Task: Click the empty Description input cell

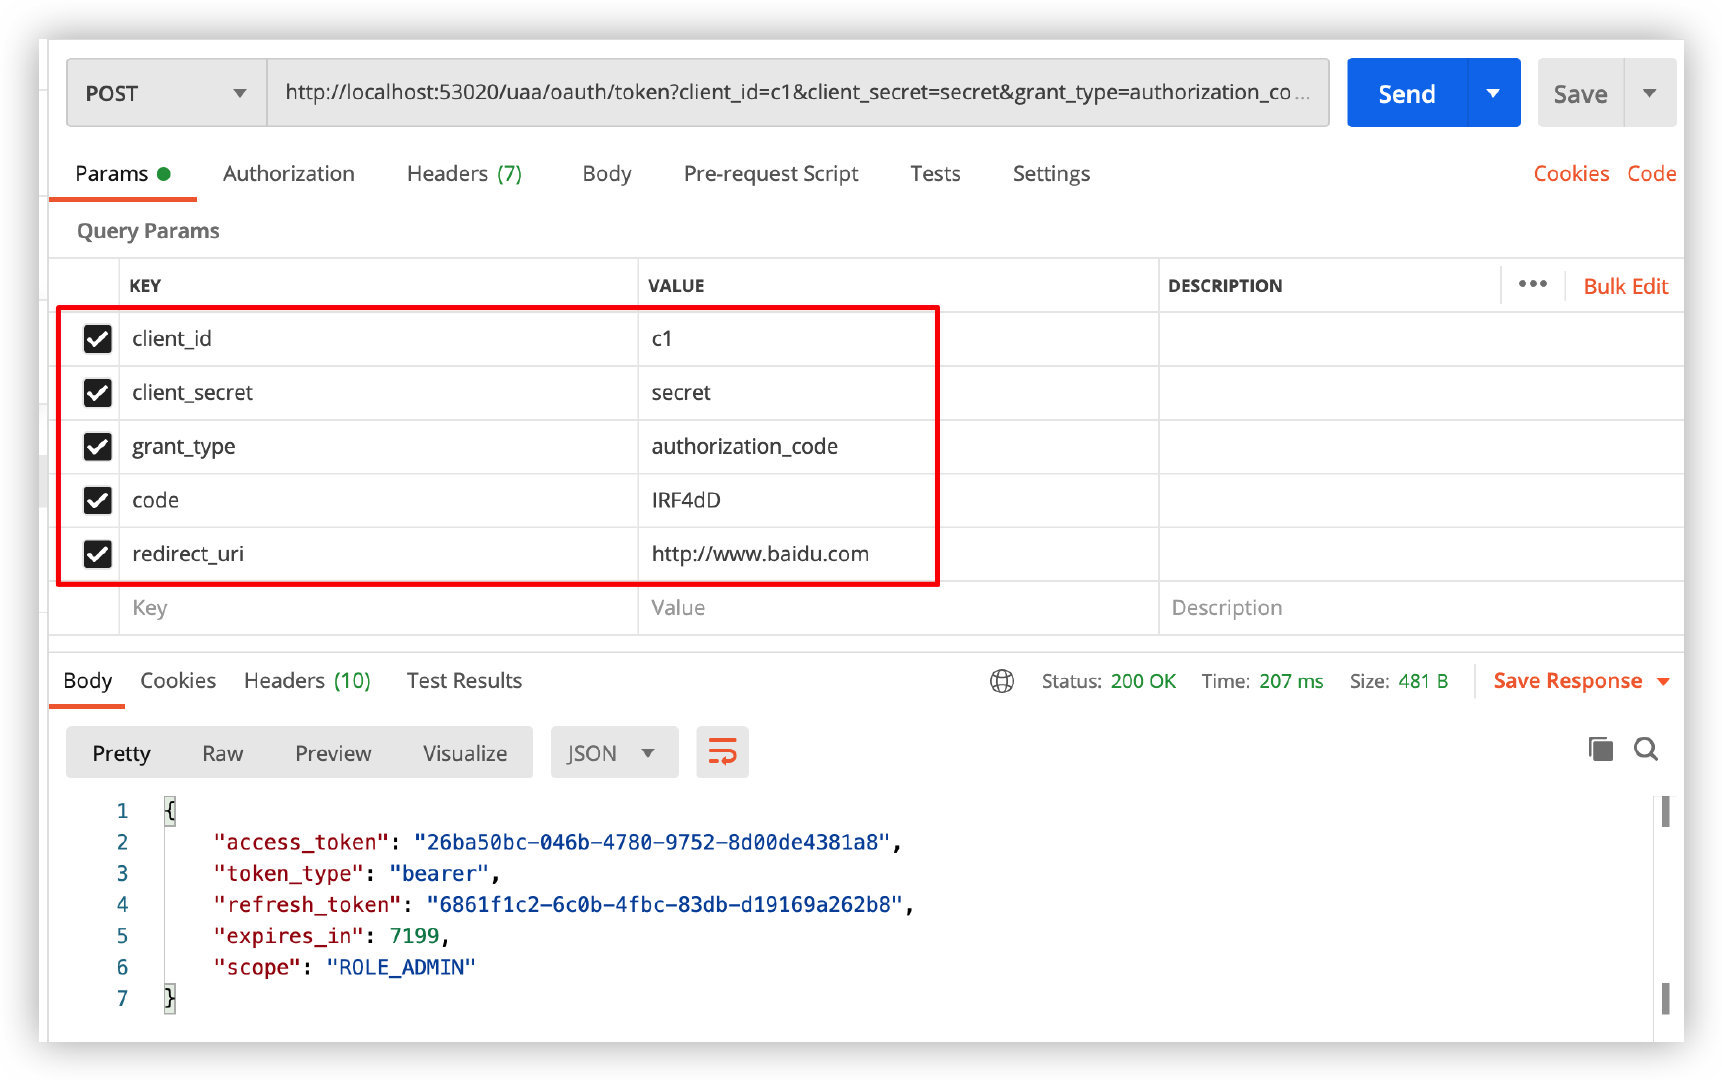Action: pyautogui.click(x=1421, y=608)
